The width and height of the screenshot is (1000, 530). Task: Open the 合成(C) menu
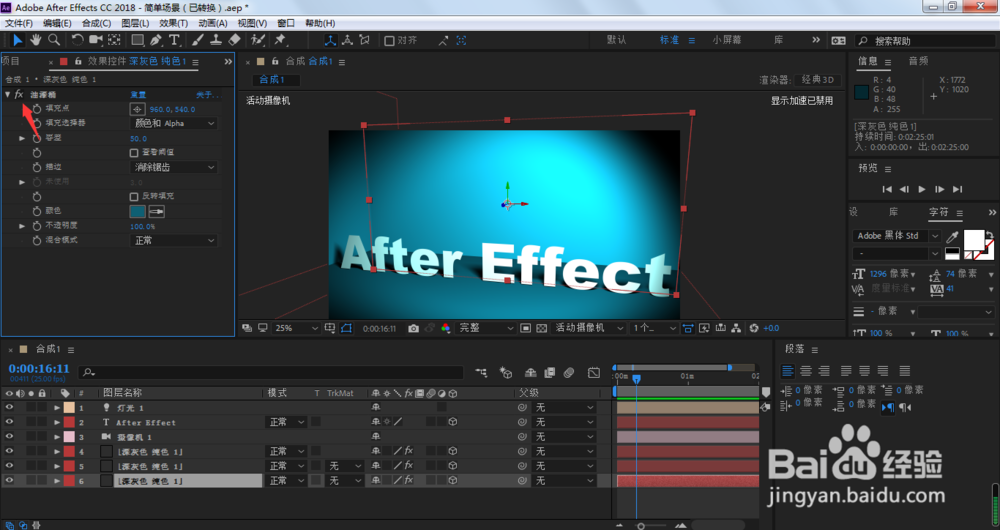(96, 23)
